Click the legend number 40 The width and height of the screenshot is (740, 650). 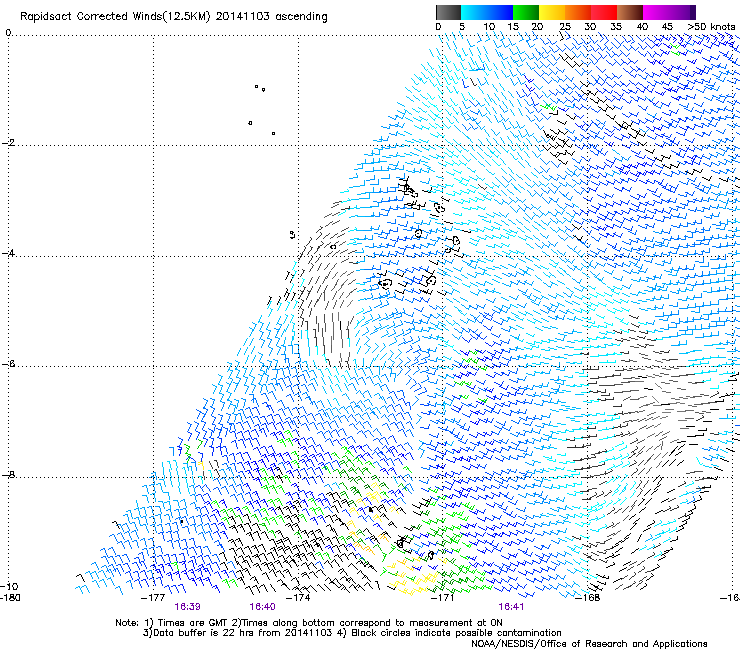tap(642, 27)
